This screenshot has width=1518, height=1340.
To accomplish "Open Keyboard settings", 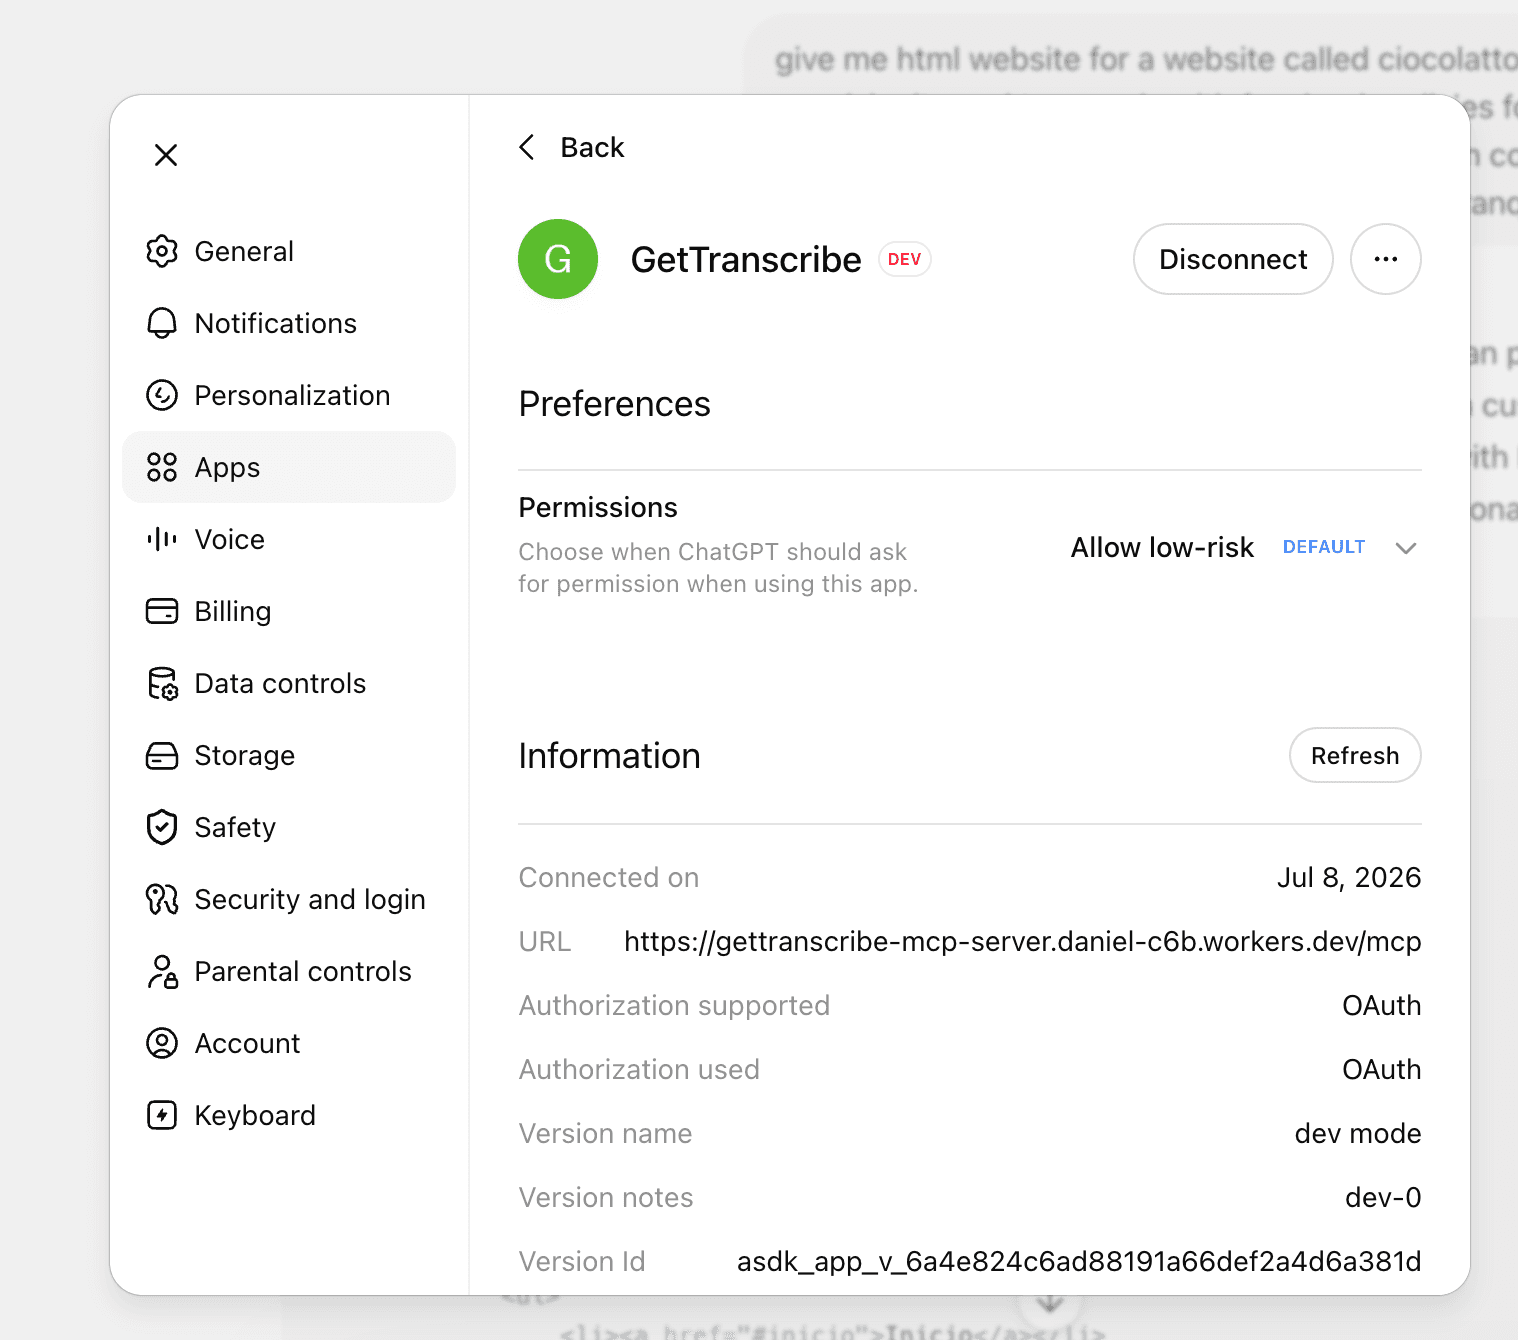I will pyautogui.click(x=289, y=1115).
